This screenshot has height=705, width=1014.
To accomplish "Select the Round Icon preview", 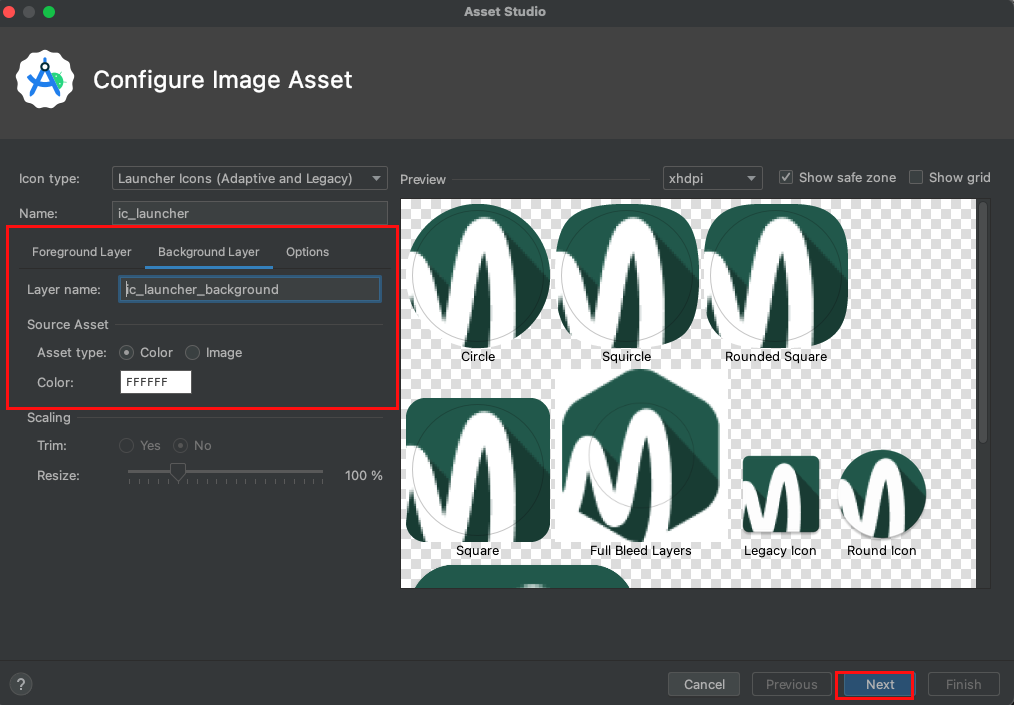I will [x=882, y=494].
